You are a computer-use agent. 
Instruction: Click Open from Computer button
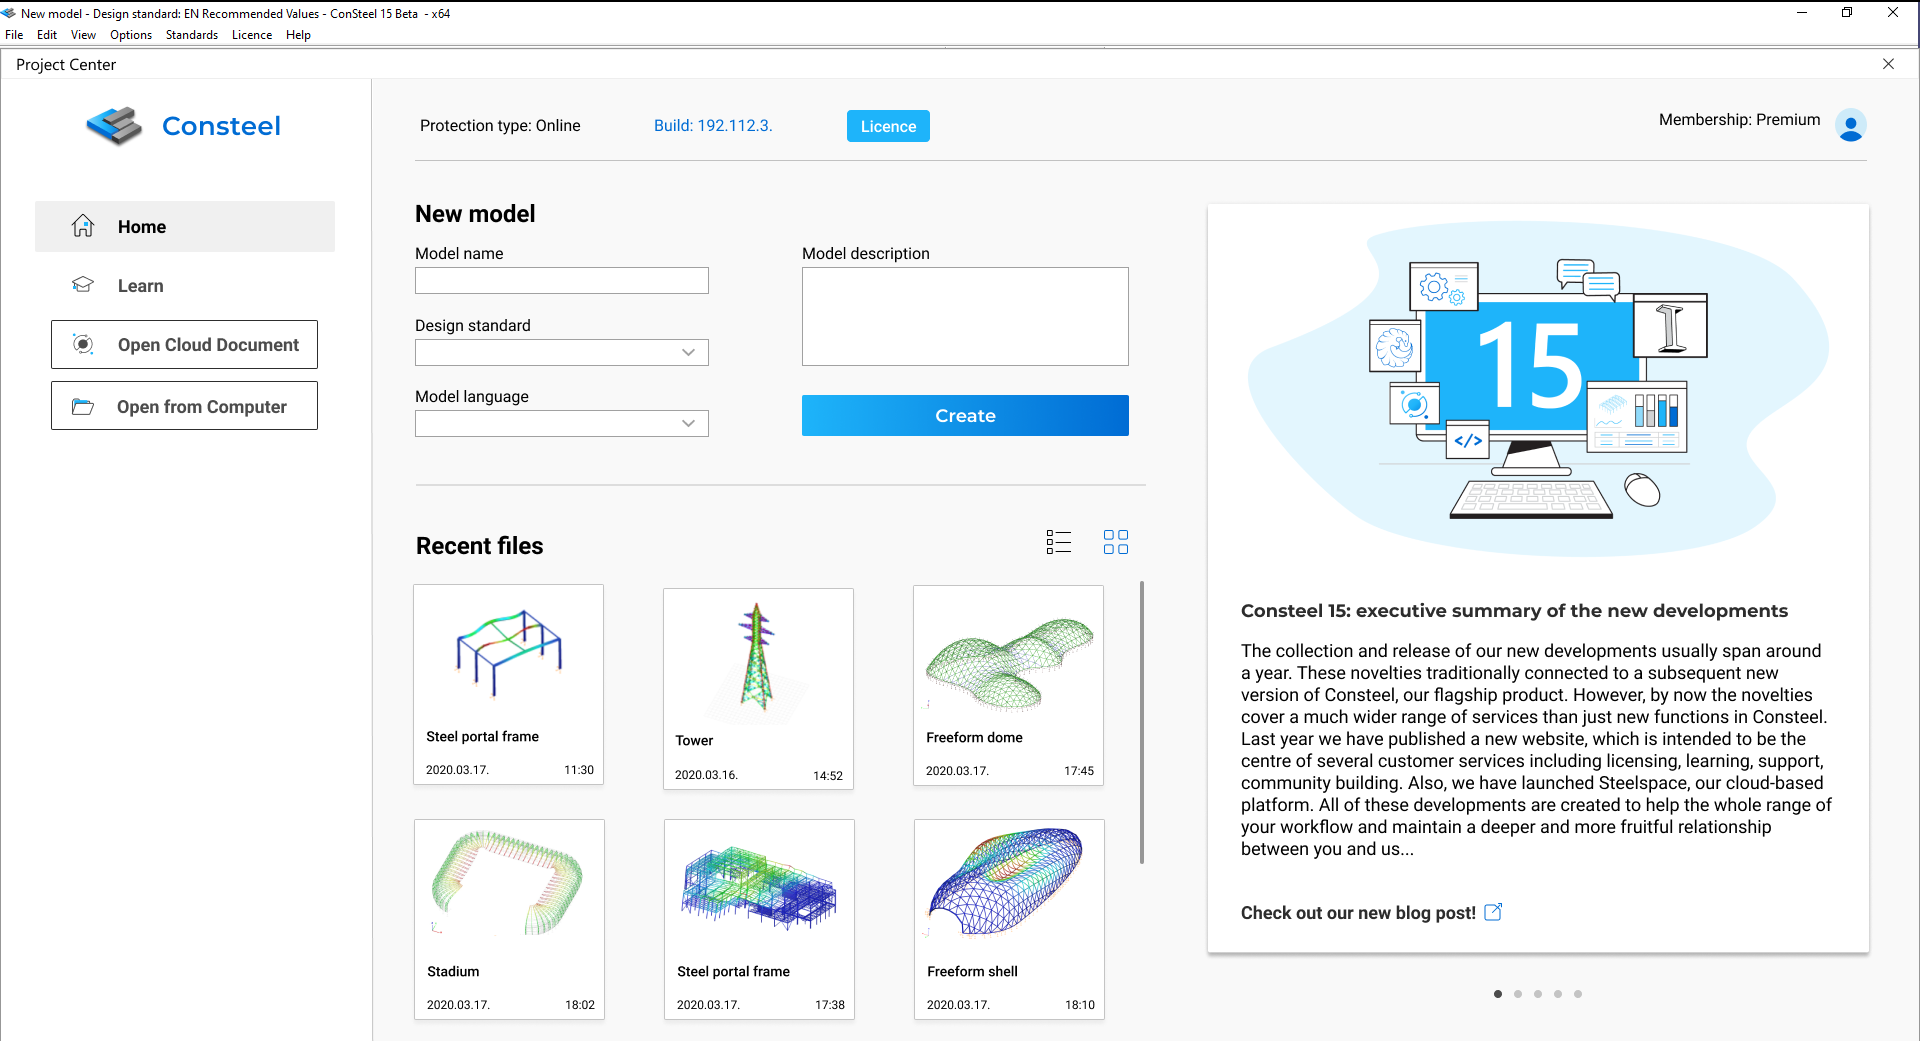(184, 405)
